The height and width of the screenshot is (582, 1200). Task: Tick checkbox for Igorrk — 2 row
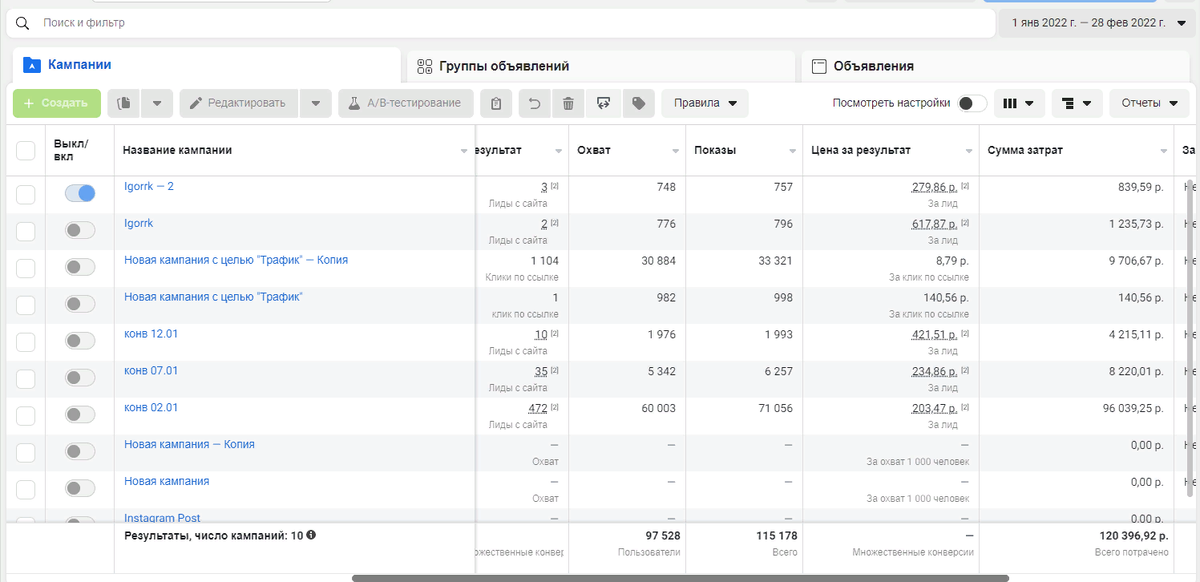(x=26, y=194)
